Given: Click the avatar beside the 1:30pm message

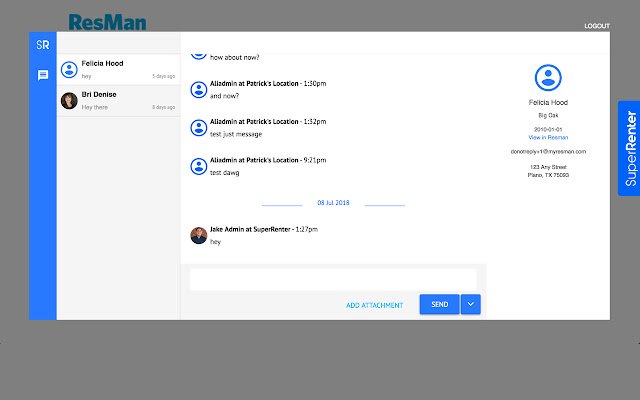Looking at the screenshot, I should [199, 89].
